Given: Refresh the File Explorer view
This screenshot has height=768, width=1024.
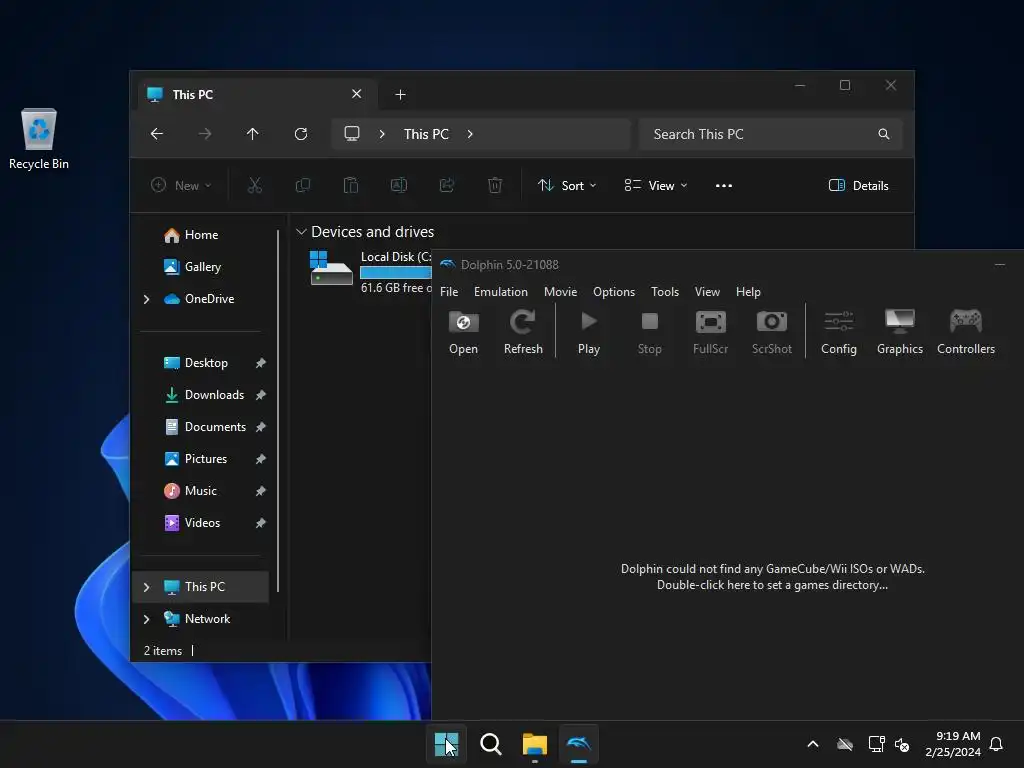Looking at the screenshot, I should click(x=301, y=134).
